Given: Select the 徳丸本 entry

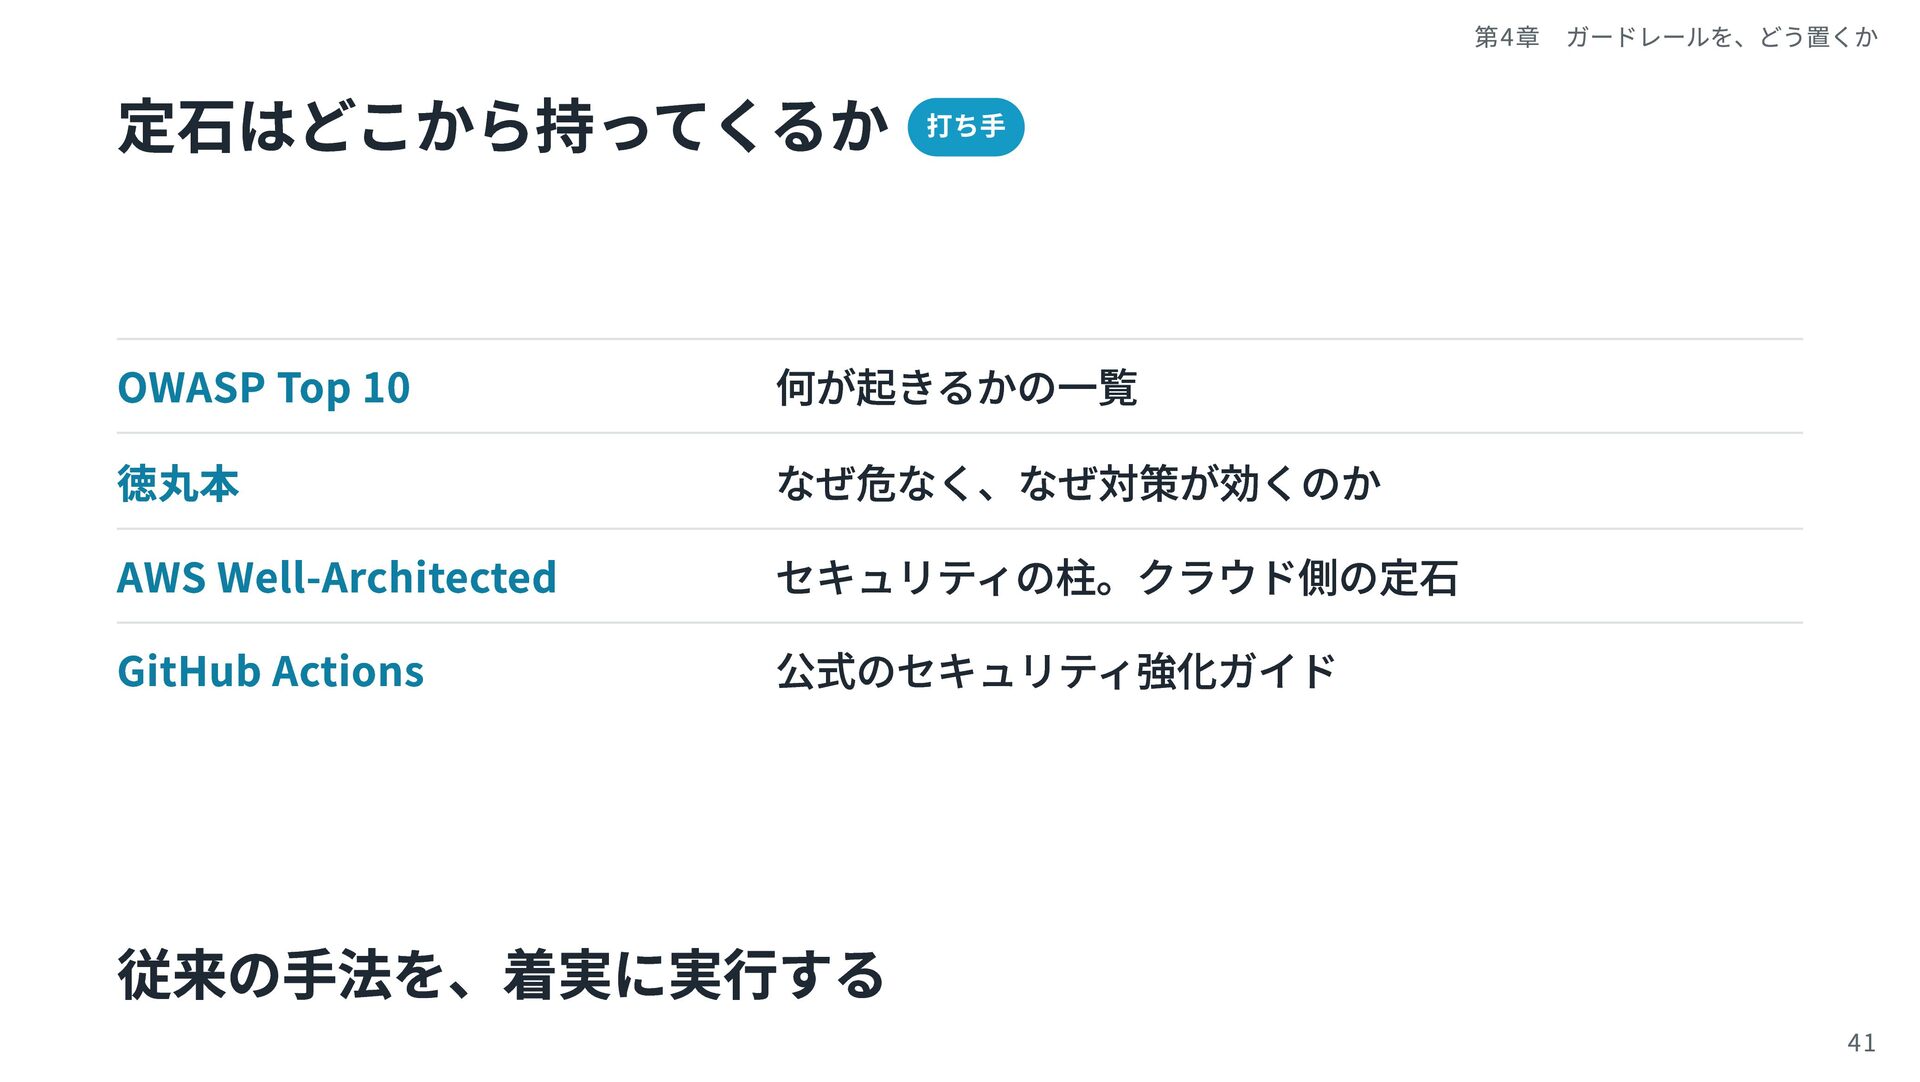Looking at the screenshot, I should [x=178, y=483].
